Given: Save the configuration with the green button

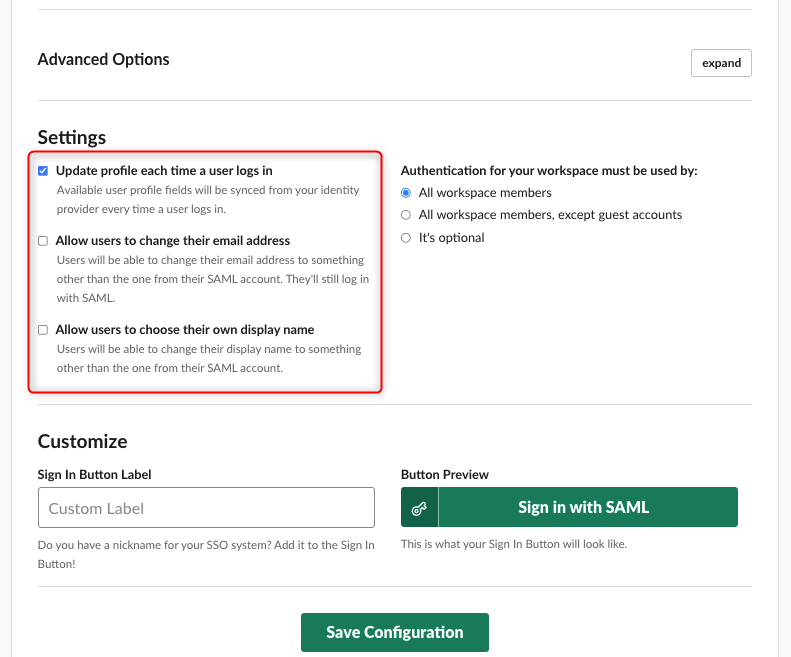Looking at the screenshot, I should click(x=394, y=632).
